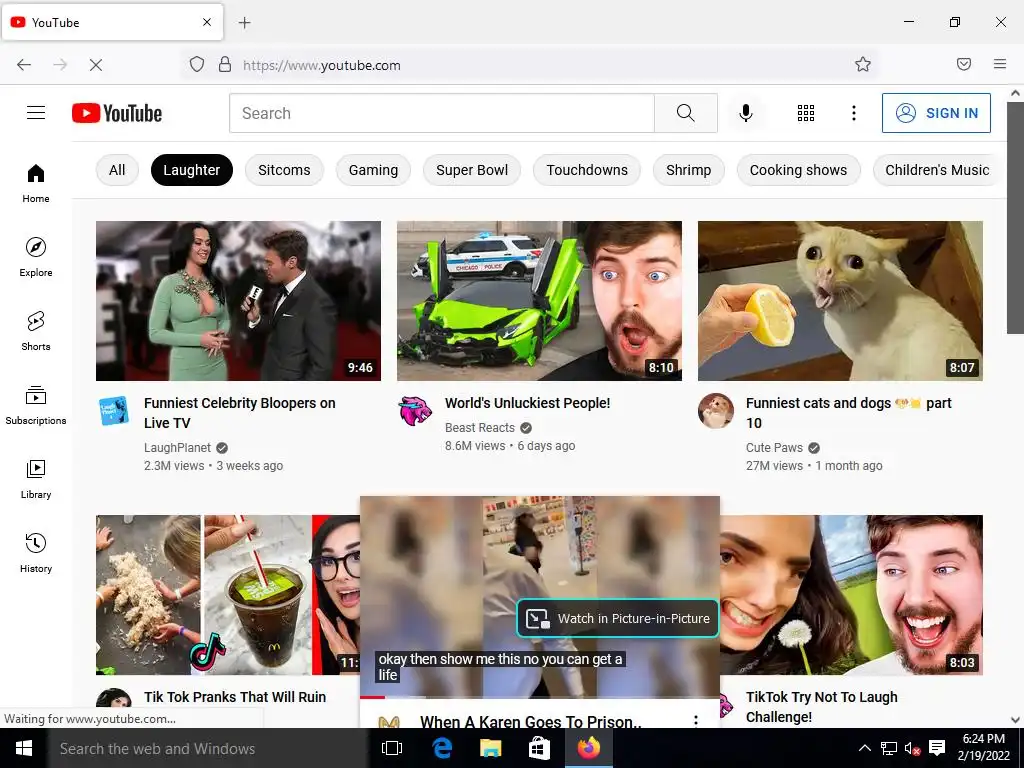Open TikTok Try Not To Laugh title
1024x768 pixels.
point(822,707)
